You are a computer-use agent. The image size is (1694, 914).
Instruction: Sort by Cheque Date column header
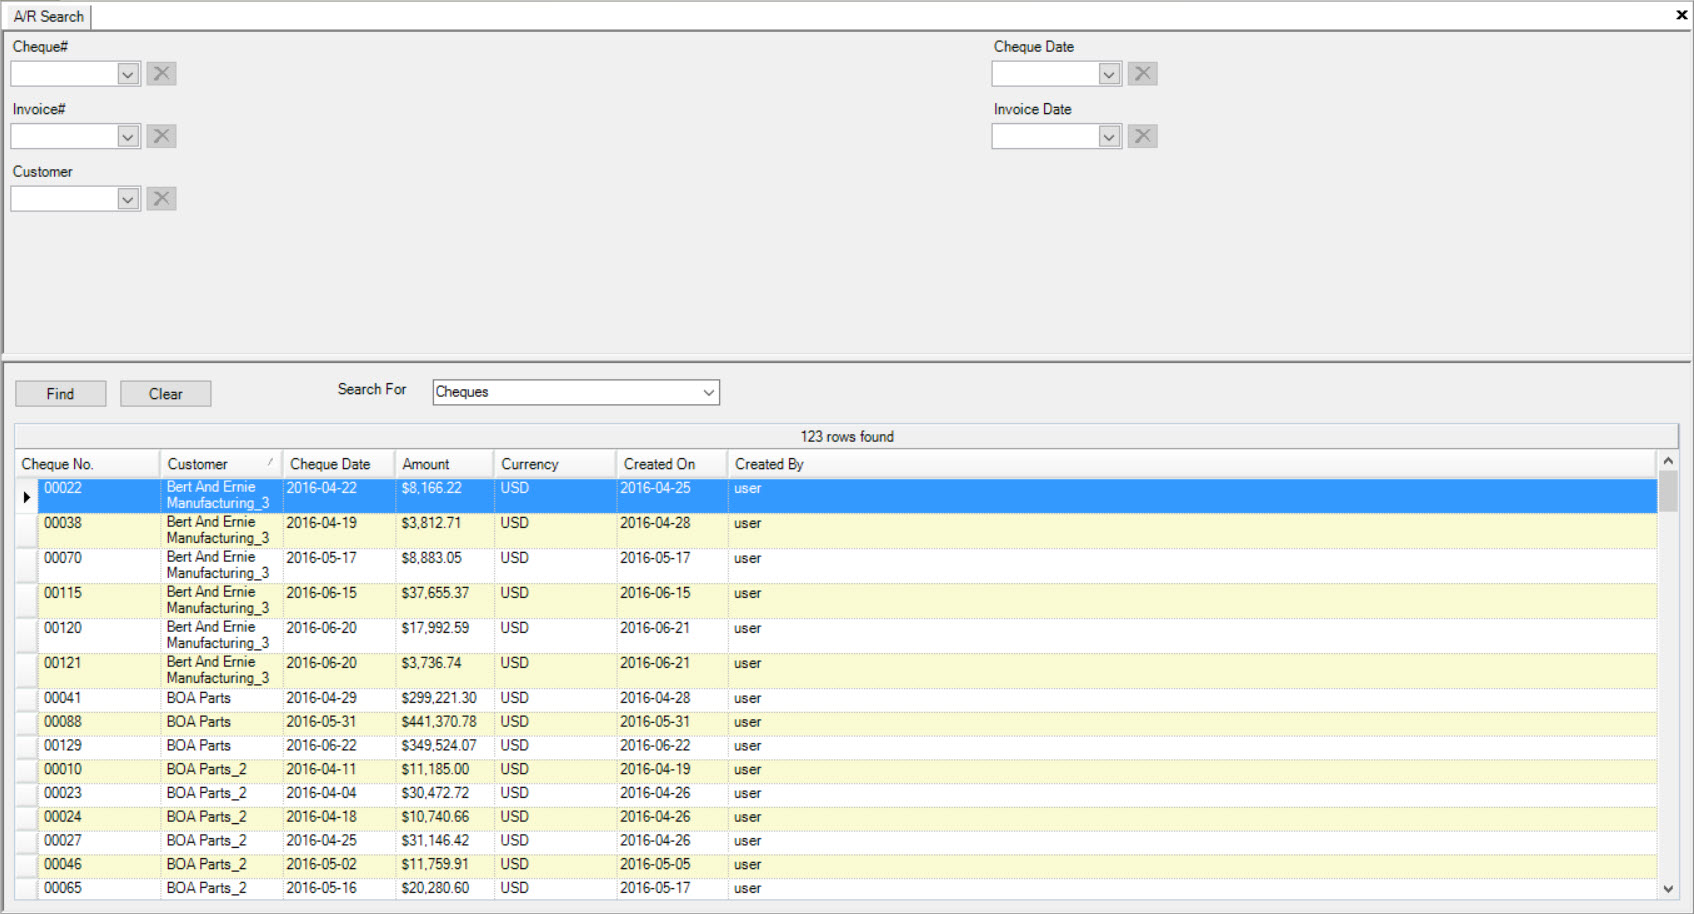click(x=339, y=464)
